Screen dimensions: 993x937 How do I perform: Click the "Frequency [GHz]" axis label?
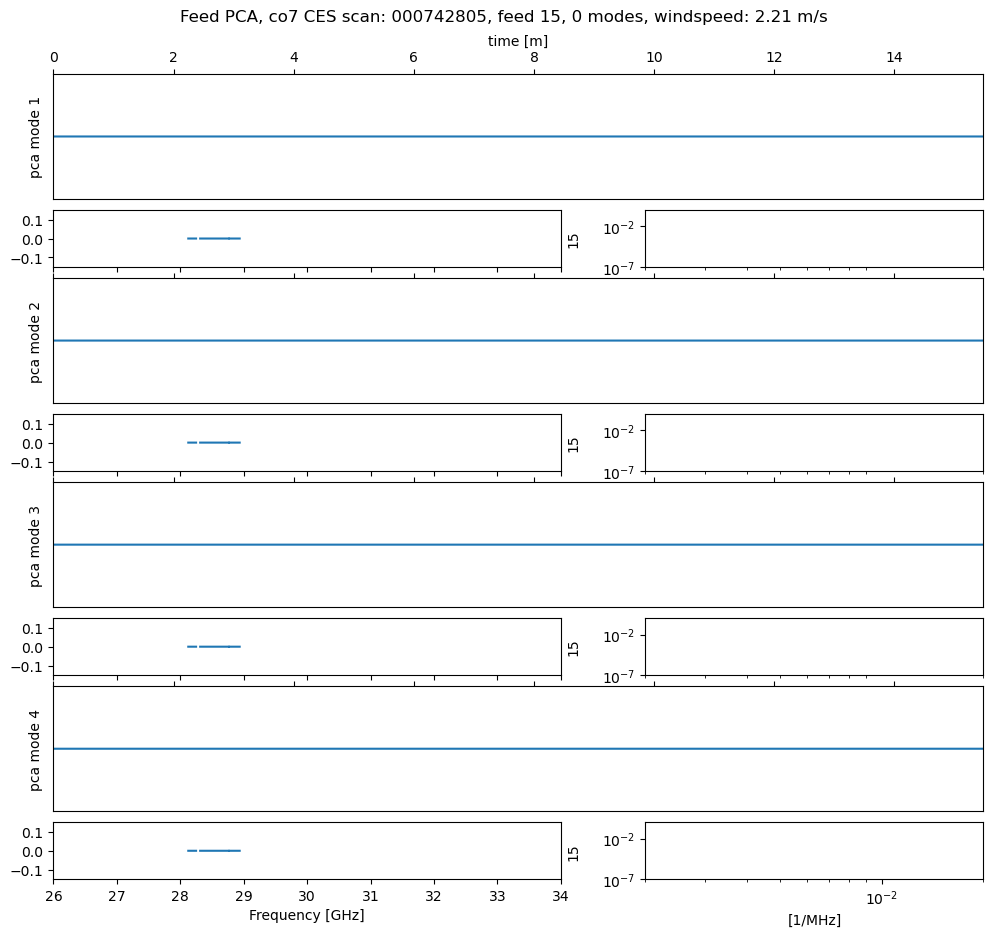pos(307,915)
